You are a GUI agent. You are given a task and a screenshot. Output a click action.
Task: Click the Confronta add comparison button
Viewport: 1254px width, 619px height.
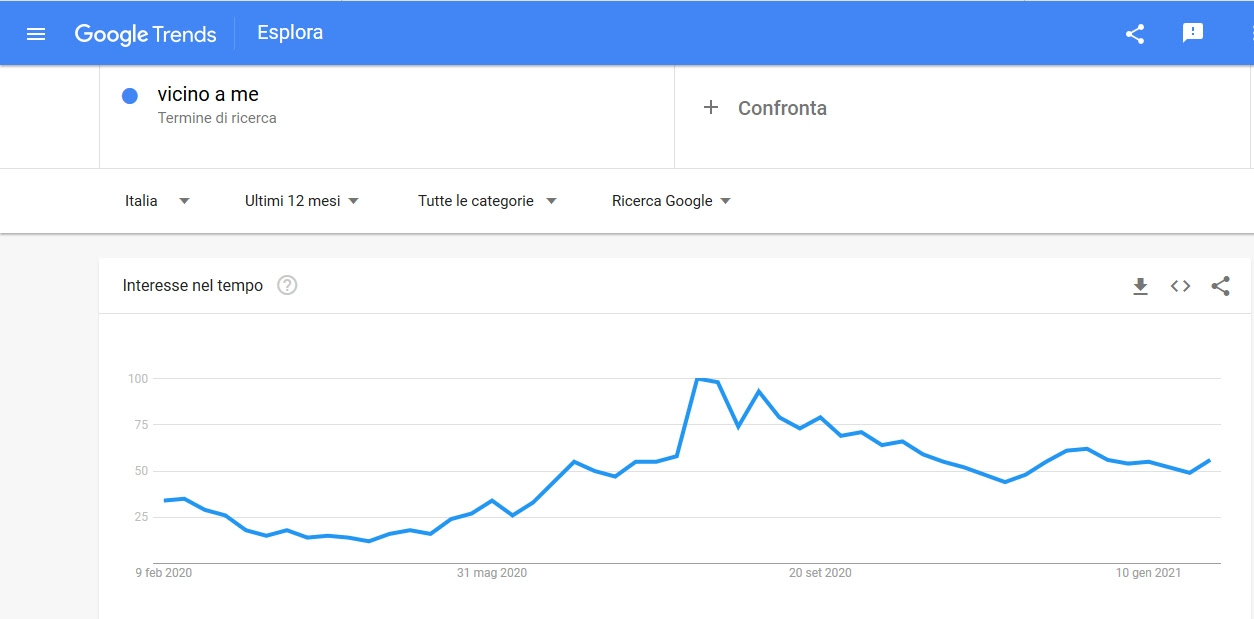click(765, 108)
